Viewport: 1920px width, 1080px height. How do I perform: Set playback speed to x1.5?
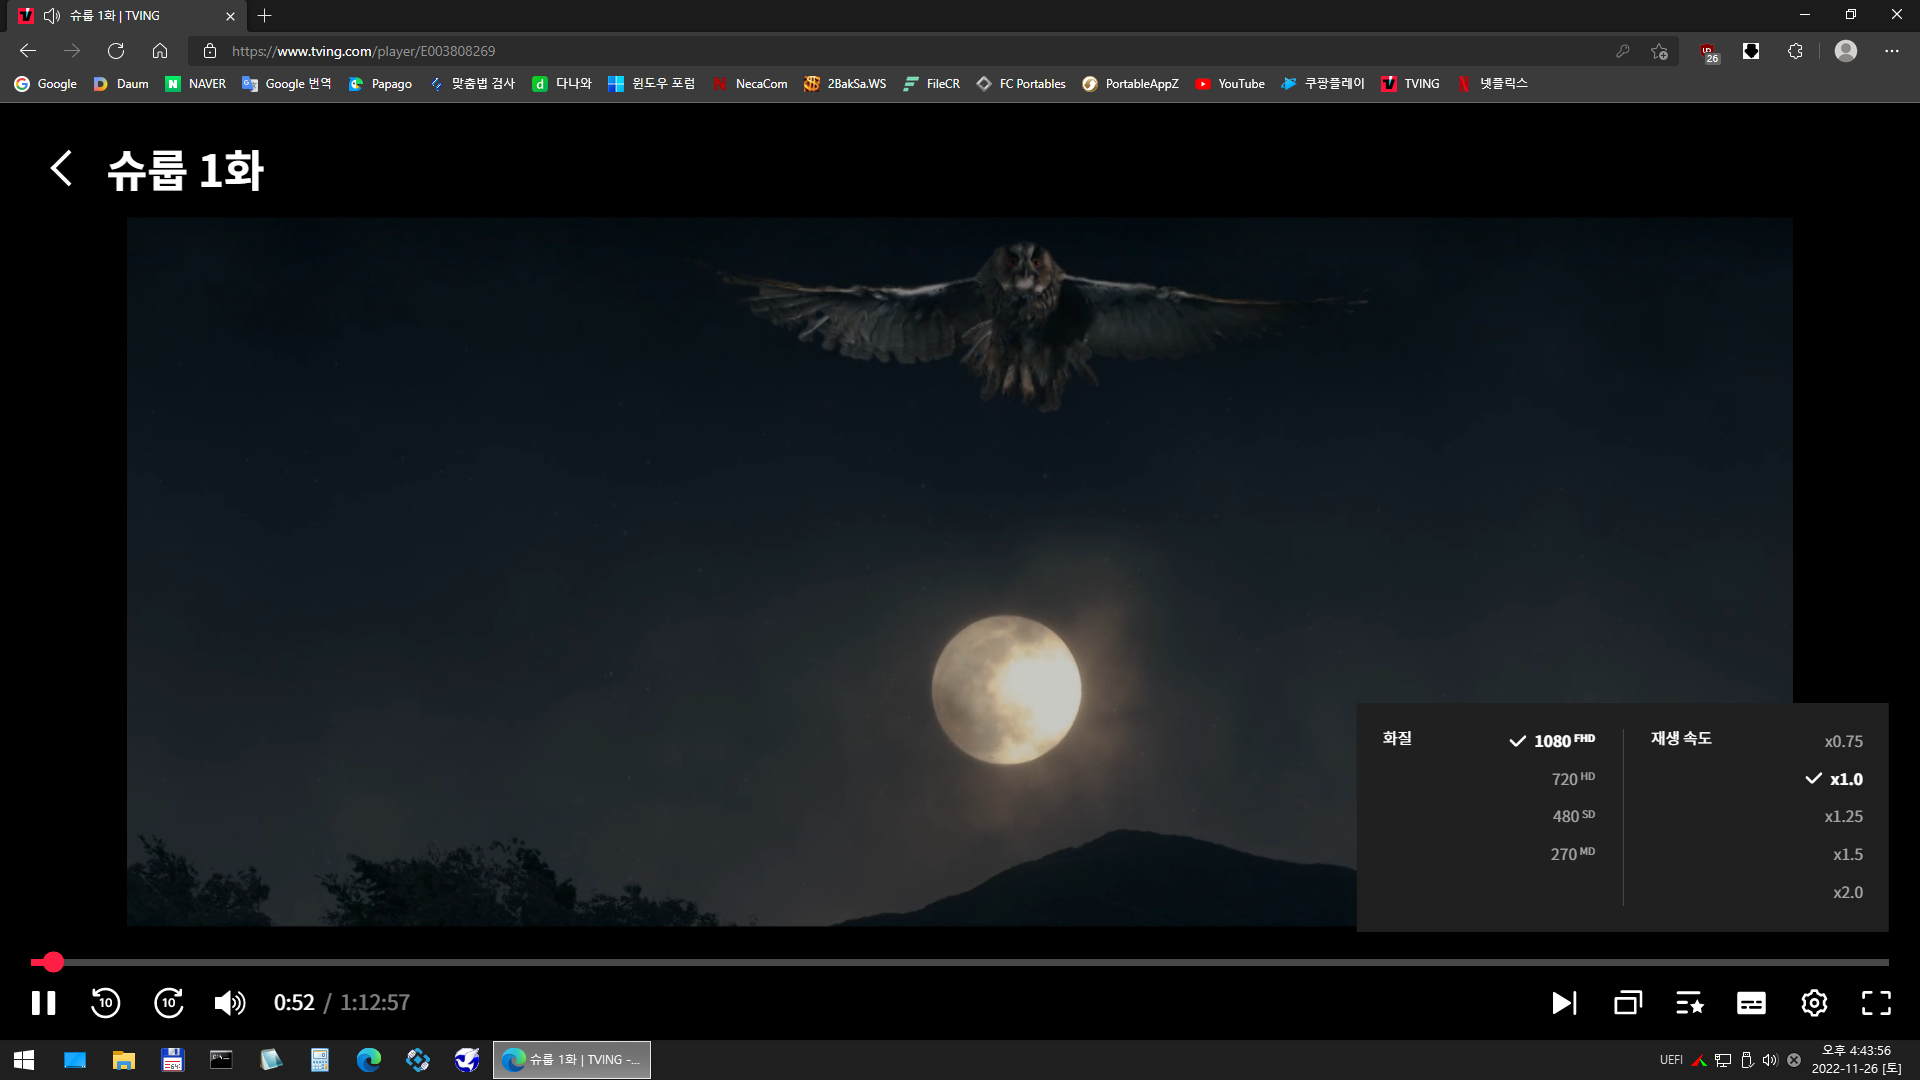pyautogui.click(x=1847, y=854)
